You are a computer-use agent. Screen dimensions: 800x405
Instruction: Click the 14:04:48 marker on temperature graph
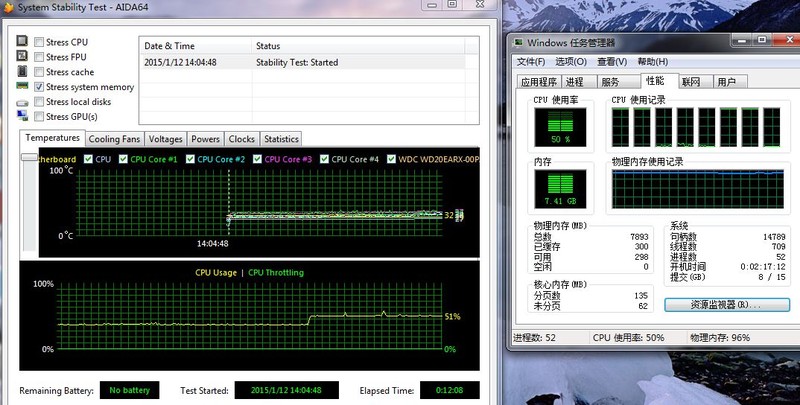coord(213,243)
